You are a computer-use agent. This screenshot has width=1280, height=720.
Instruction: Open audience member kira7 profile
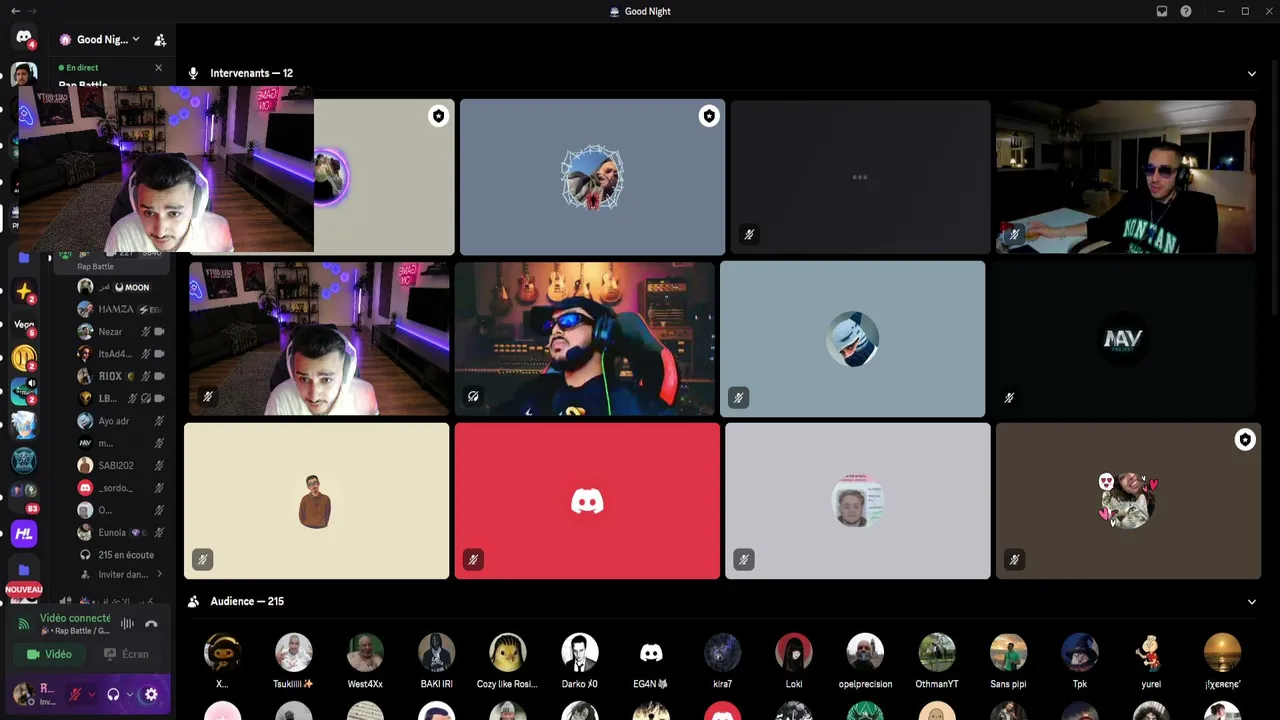(722, 661)
